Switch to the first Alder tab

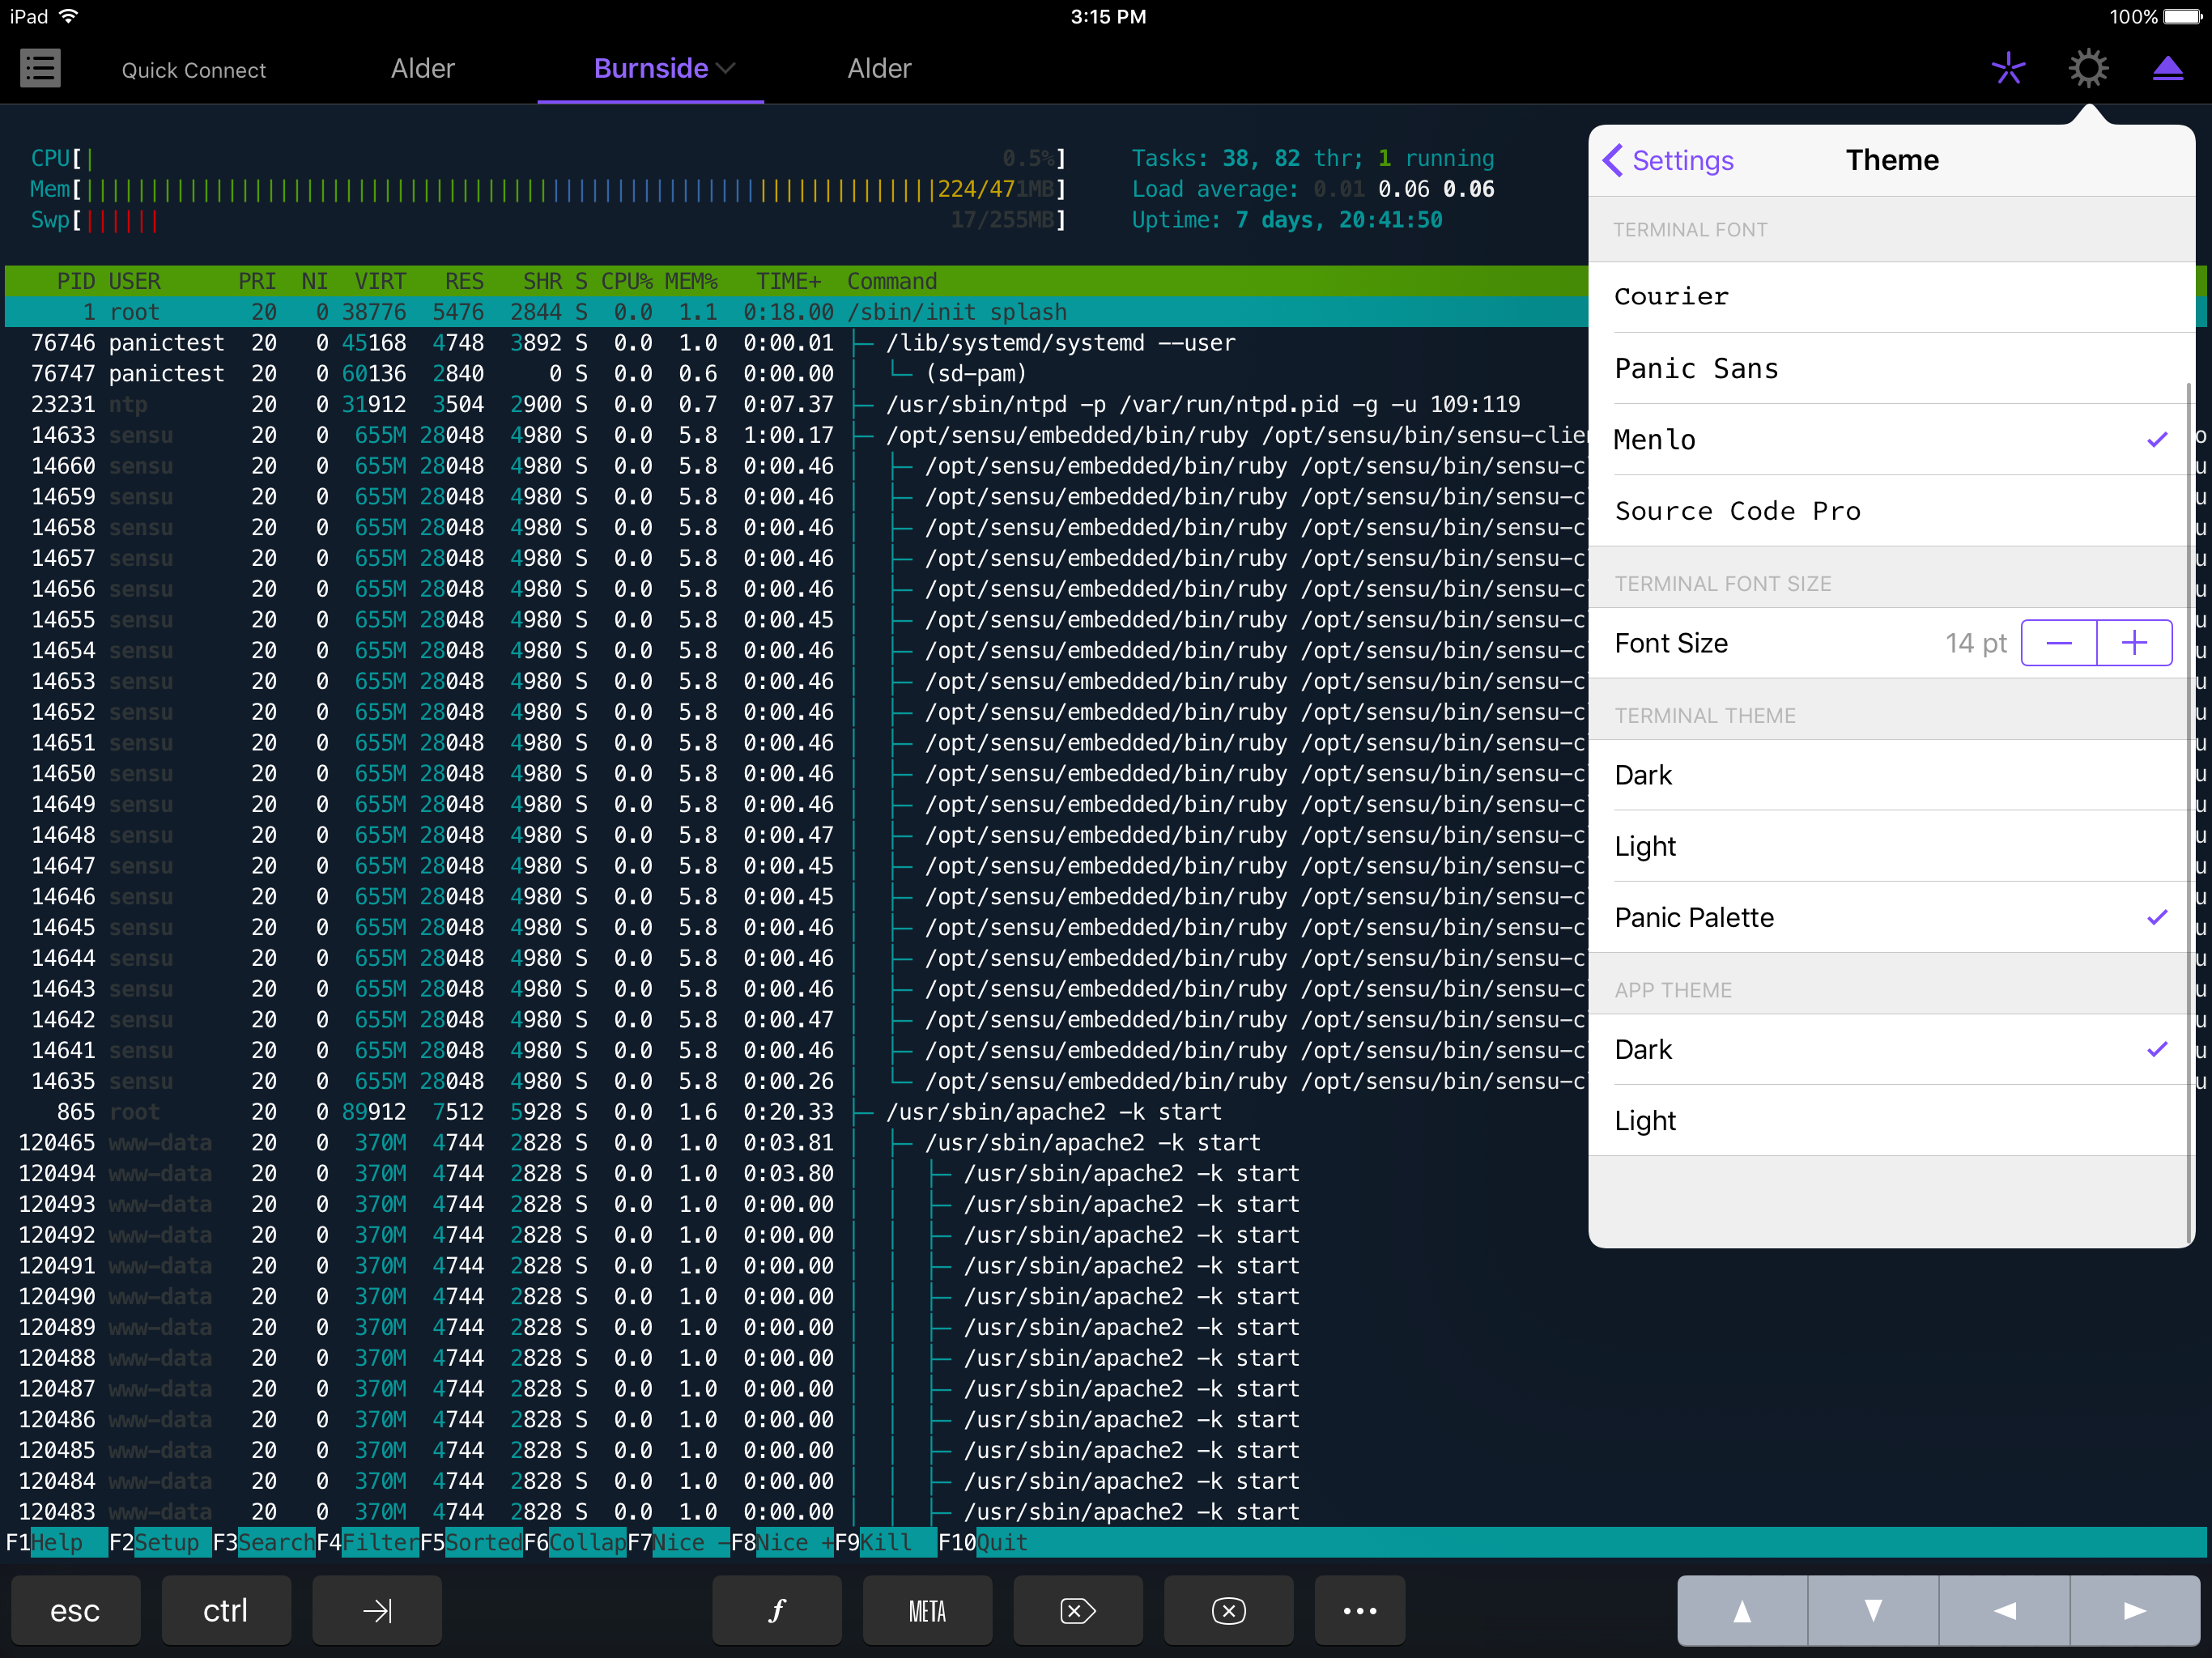coord(422,69)
